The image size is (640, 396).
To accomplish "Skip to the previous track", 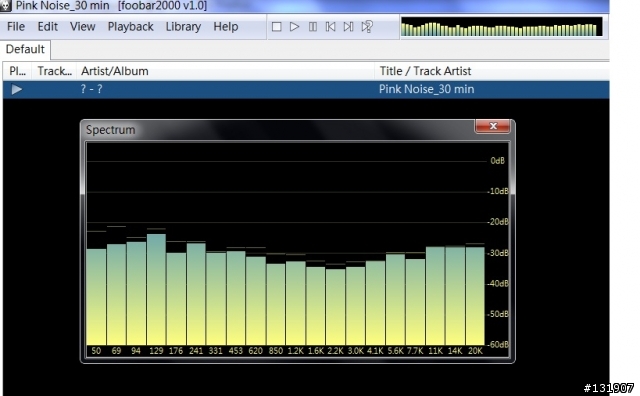I will [x=331, y=27].
